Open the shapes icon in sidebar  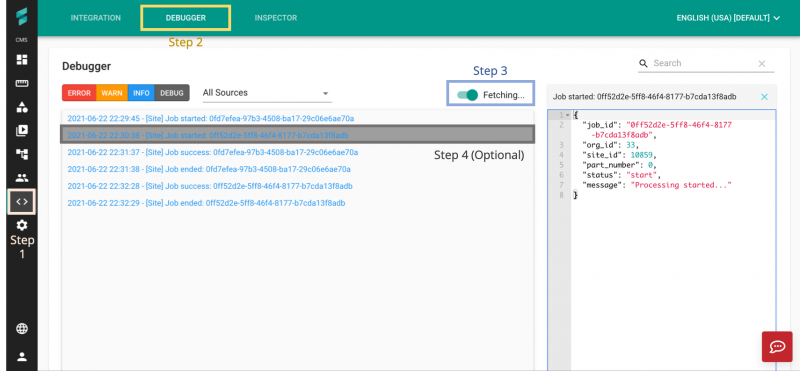click(x=22, y=107)
